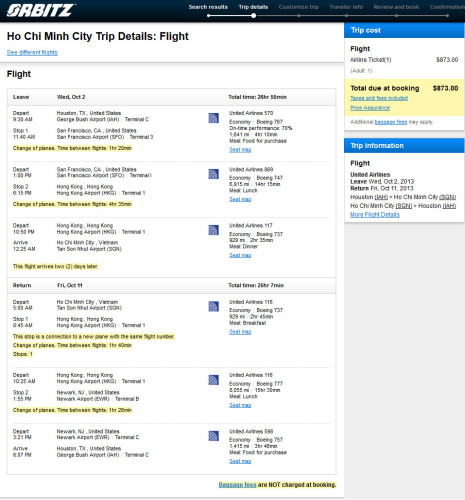View Seat map for United Airlines 570
Screen dimensions: 465x500
[x=240, y=150]
